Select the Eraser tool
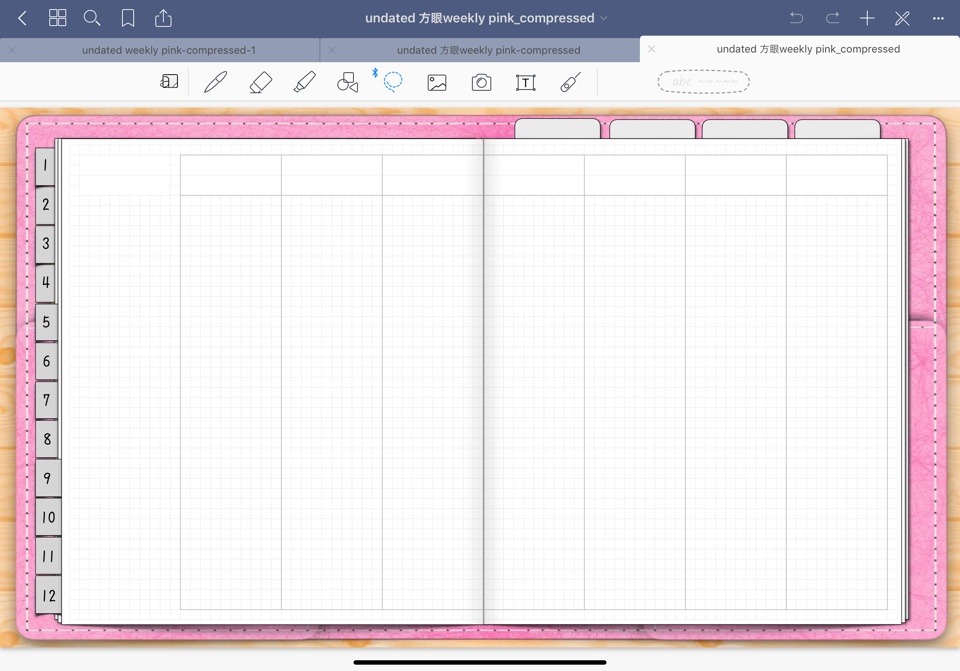Image resolution: width=960 pixels, height=671 pixels. pyautogui.click(x=260, y=81)
